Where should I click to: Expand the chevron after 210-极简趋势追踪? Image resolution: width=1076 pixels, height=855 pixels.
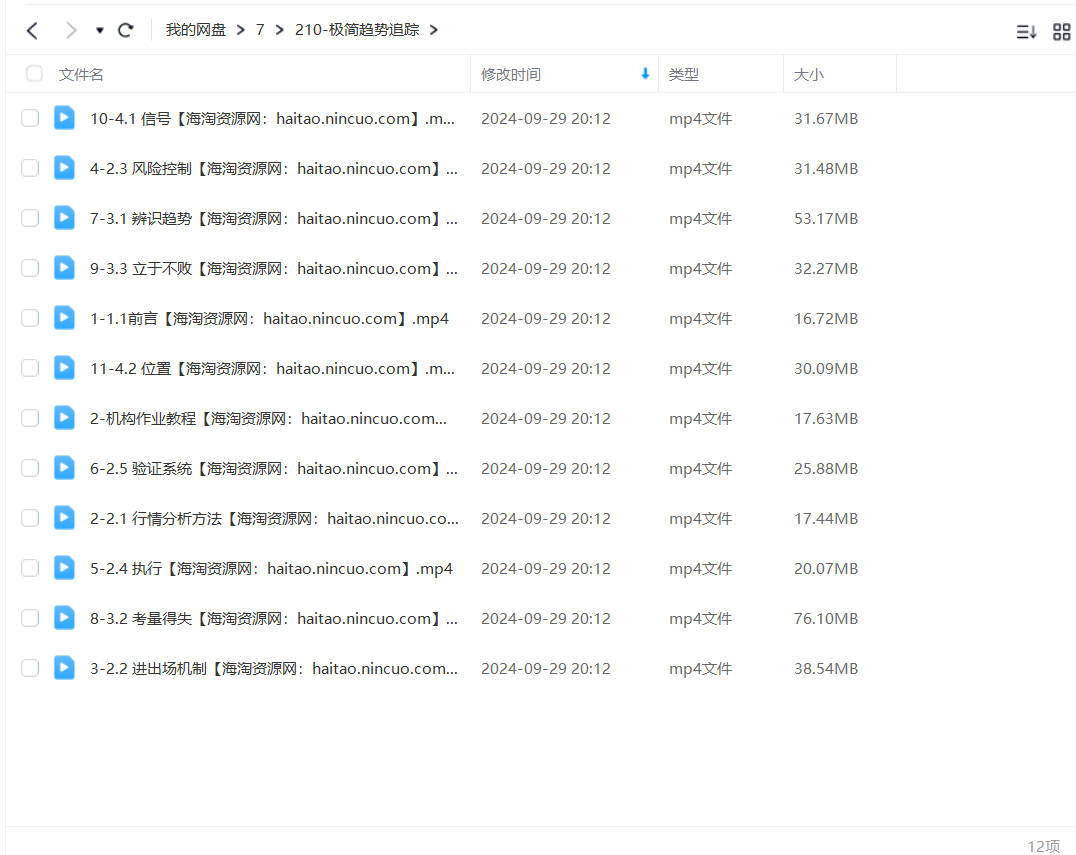point(434,30)
